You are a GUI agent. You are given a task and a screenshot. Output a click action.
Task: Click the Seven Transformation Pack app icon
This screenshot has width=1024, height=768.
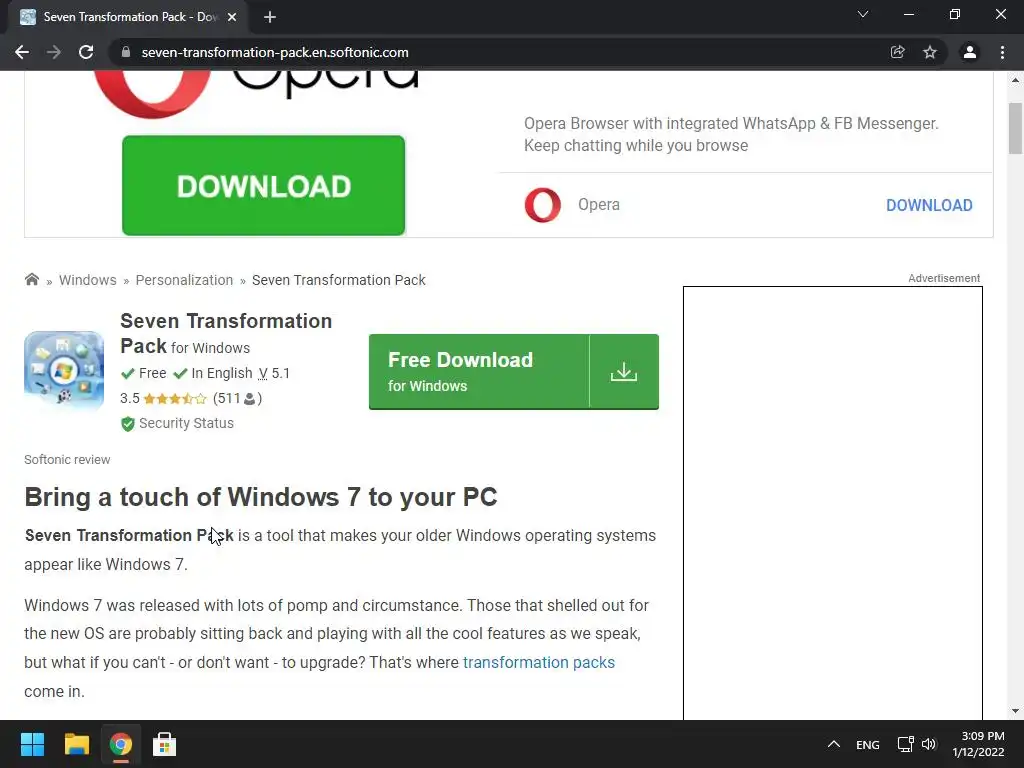[x=64, y=370]
